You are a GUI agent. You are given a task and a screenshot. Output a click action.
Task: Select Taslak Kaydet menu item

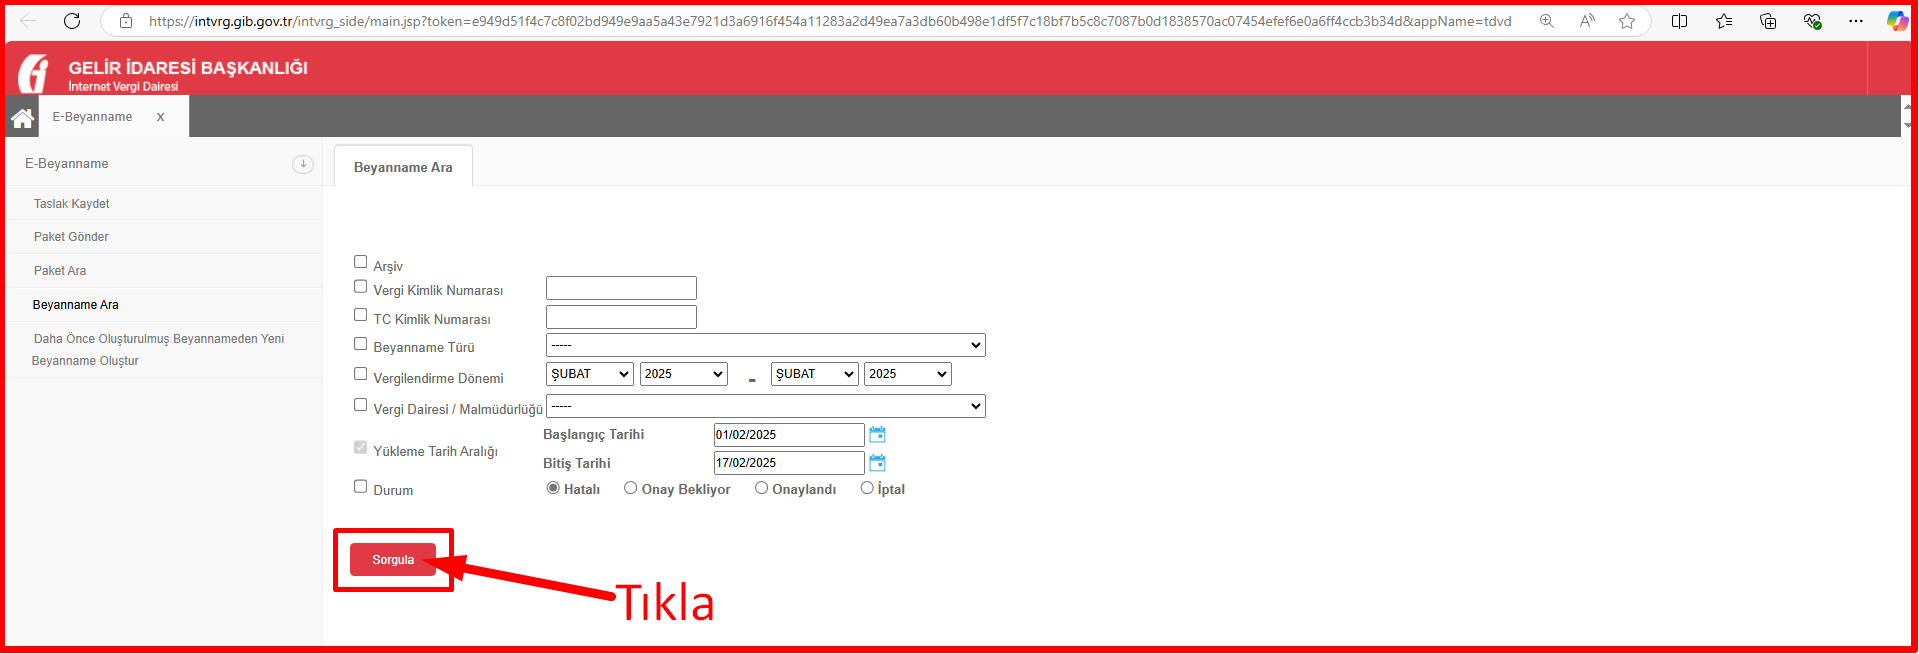tap(72, 204)
